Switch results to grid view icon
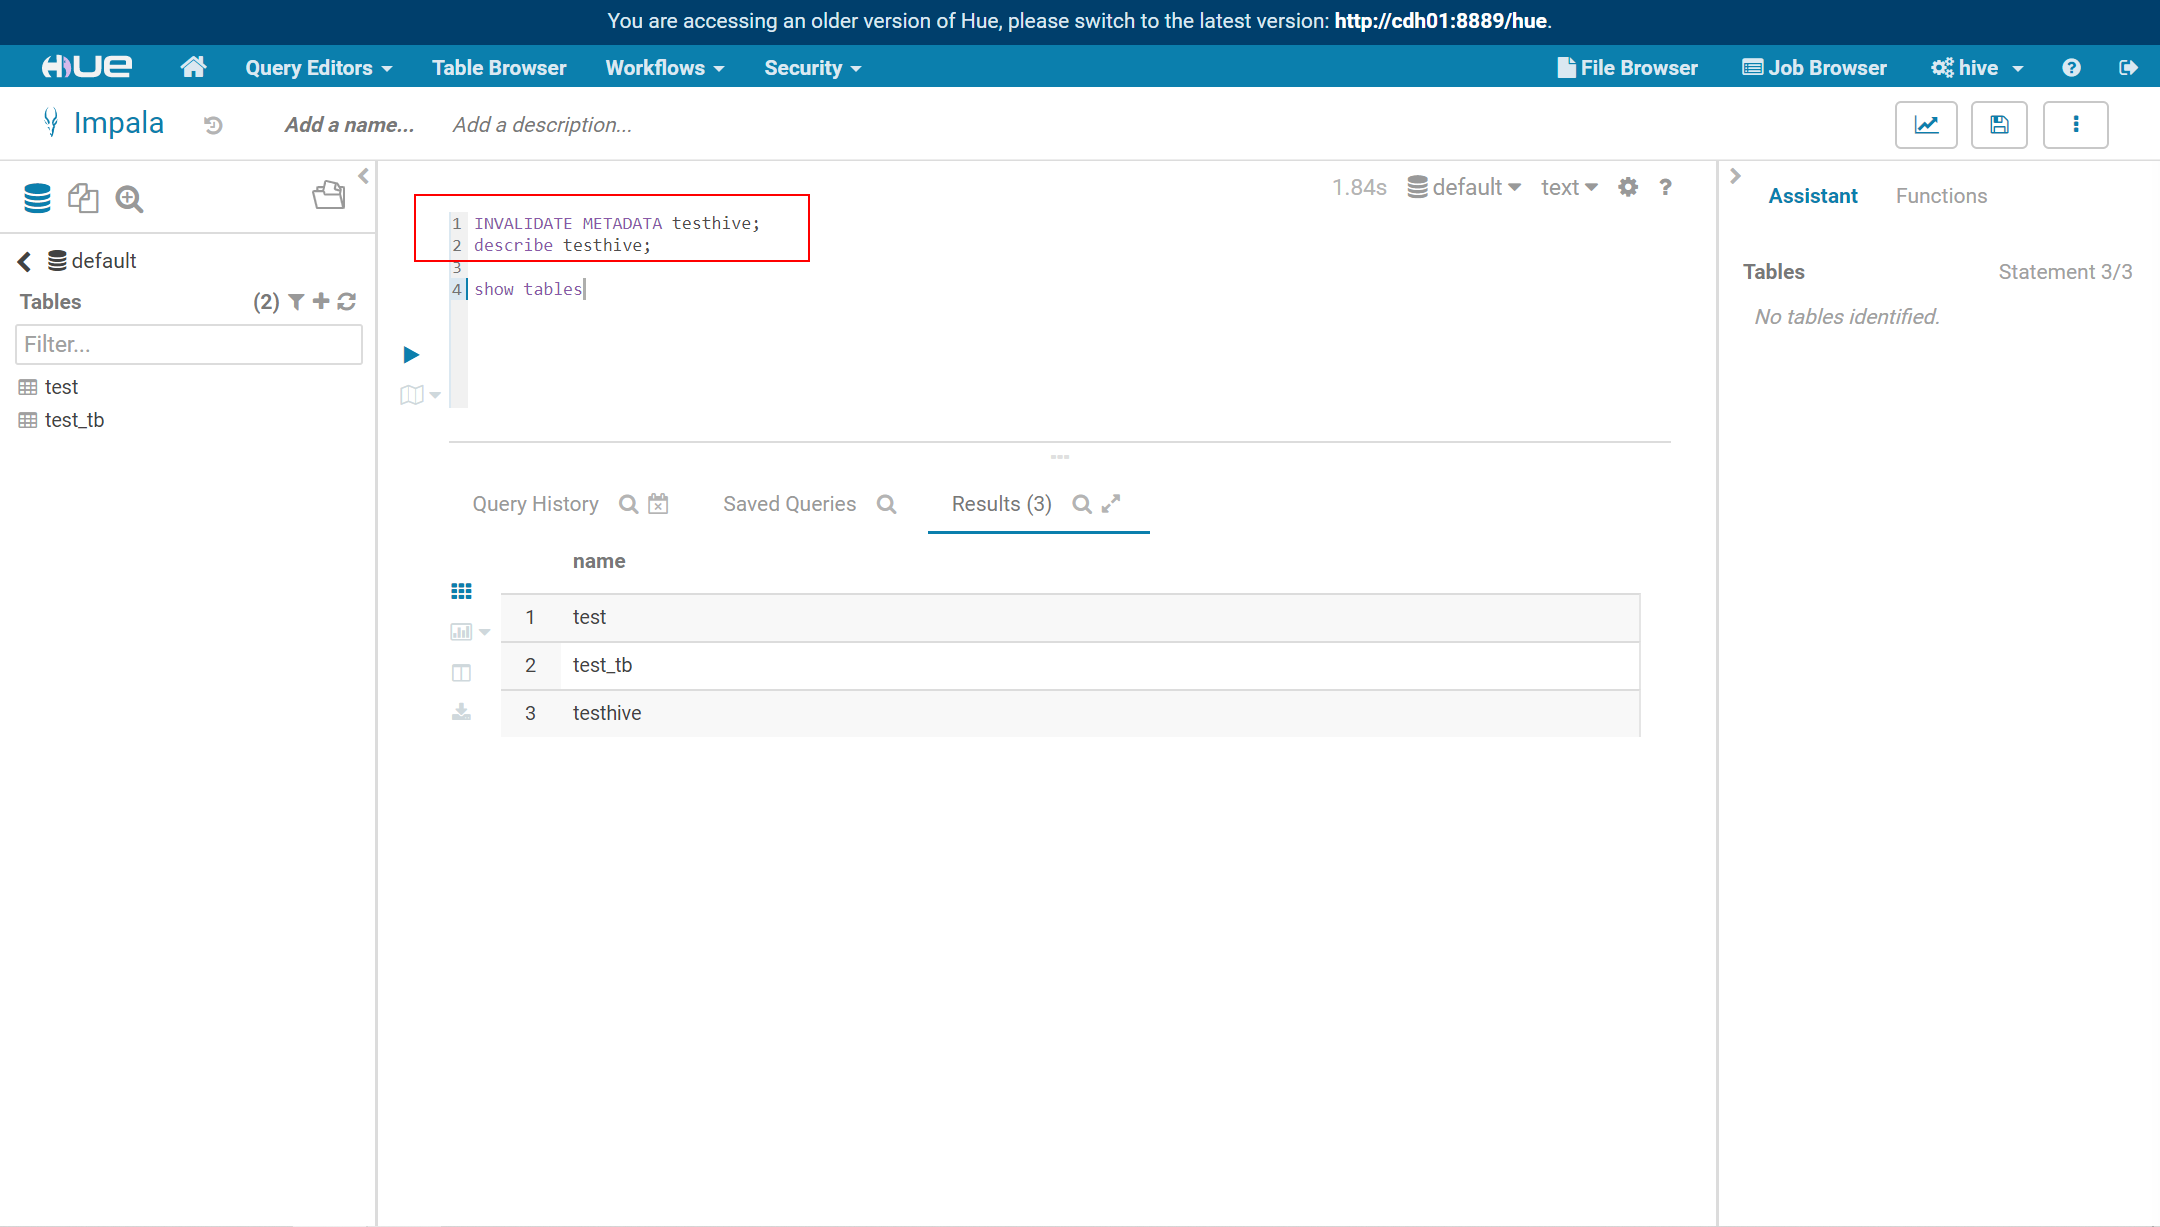 tap(461, 592)
